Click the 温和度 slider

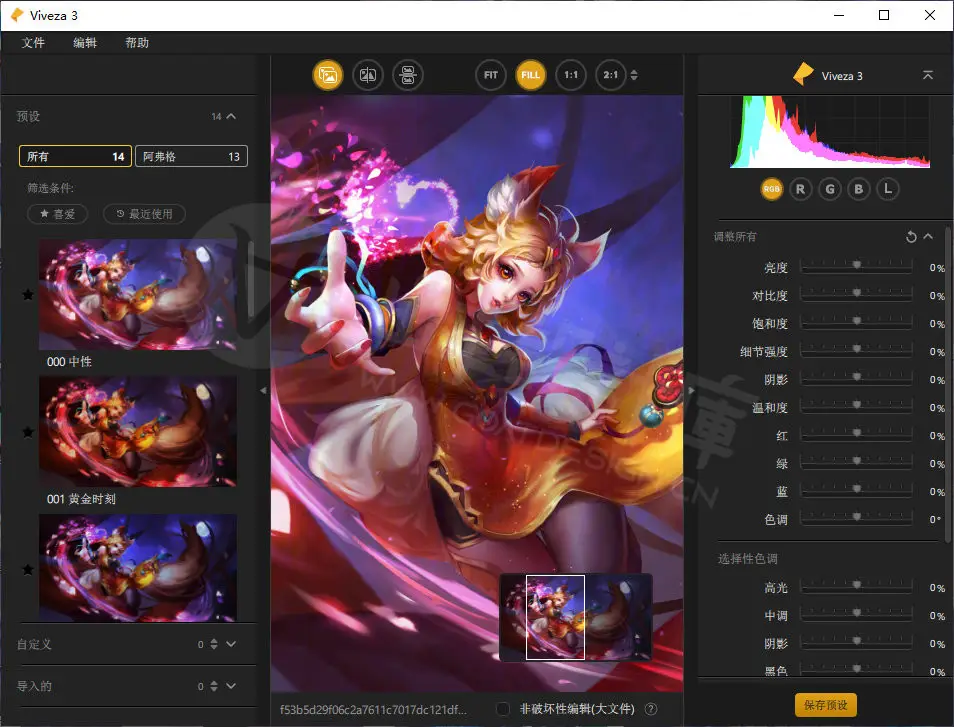(x=856, y=406)
